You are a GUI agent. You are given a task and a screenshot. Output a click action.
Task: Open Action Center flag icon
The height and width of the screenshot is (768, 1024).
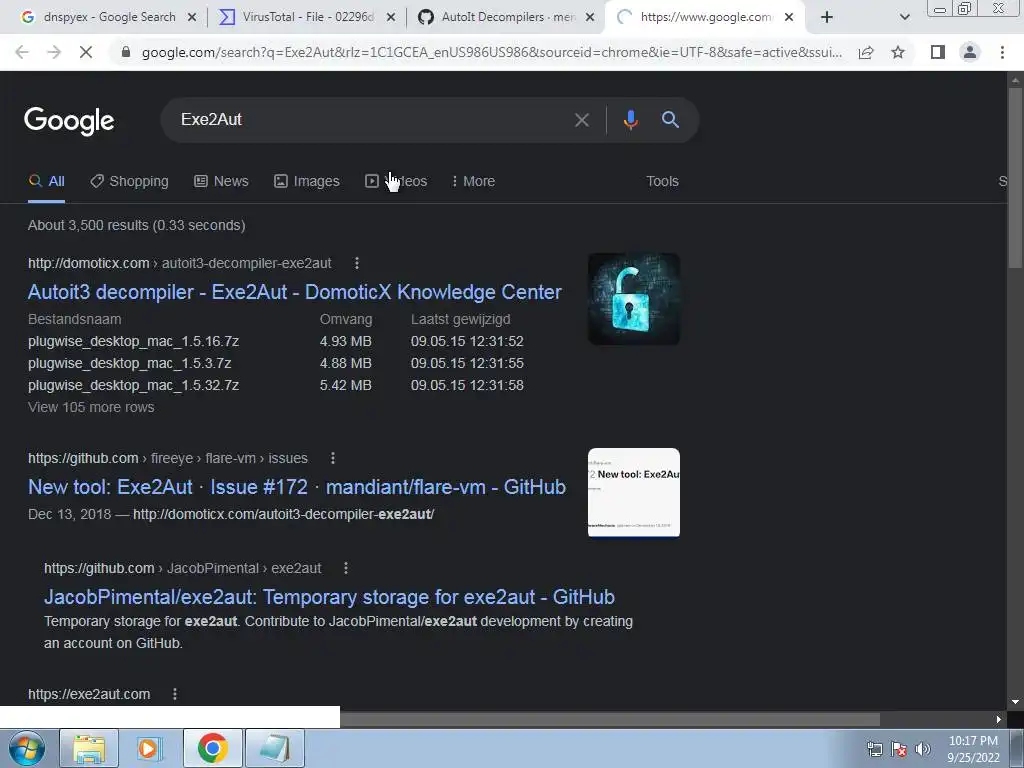[x=899, y=749]
